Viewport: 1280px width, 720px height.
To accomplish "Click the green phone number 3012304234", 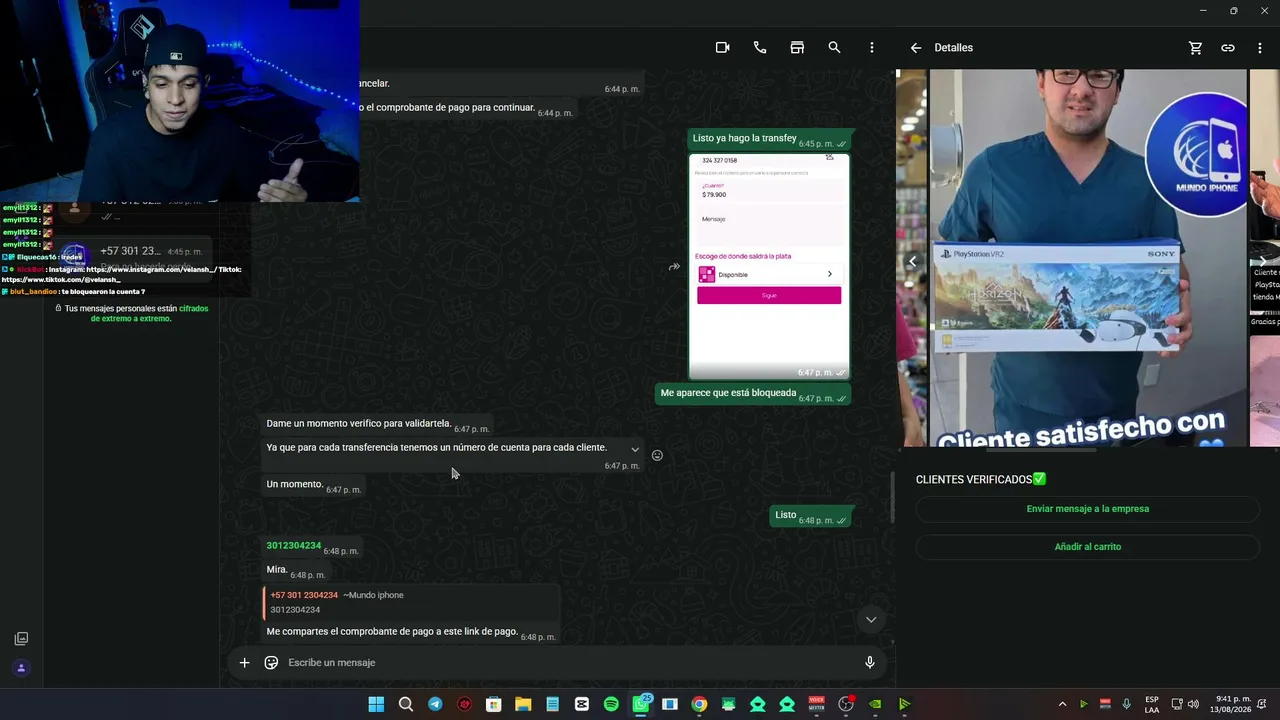I will tap(294, 546).
